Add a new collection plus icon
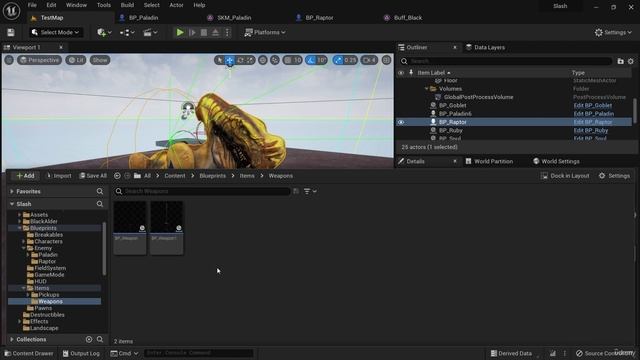The image size is (640, 360). (89, 339)
